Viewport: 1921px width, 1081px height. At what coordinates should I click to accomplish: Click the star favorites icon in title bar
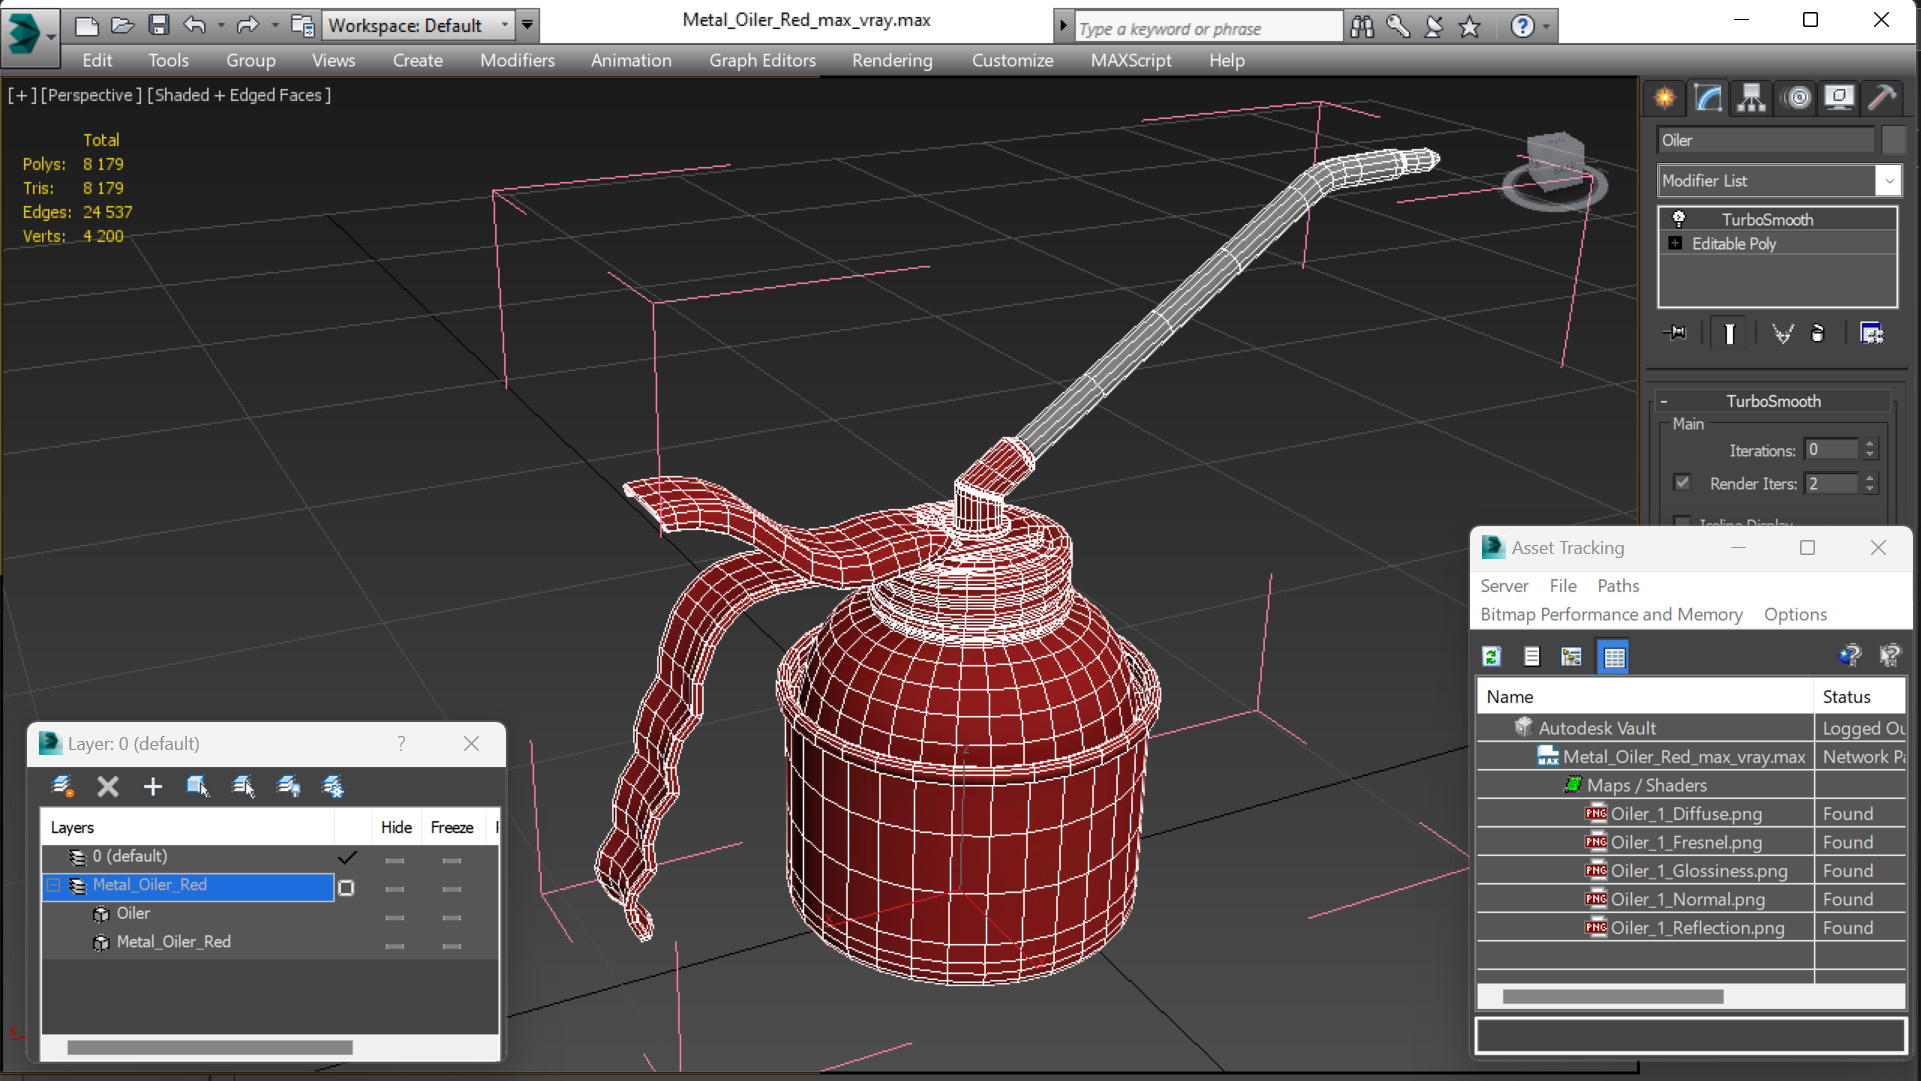[1469, 27]
